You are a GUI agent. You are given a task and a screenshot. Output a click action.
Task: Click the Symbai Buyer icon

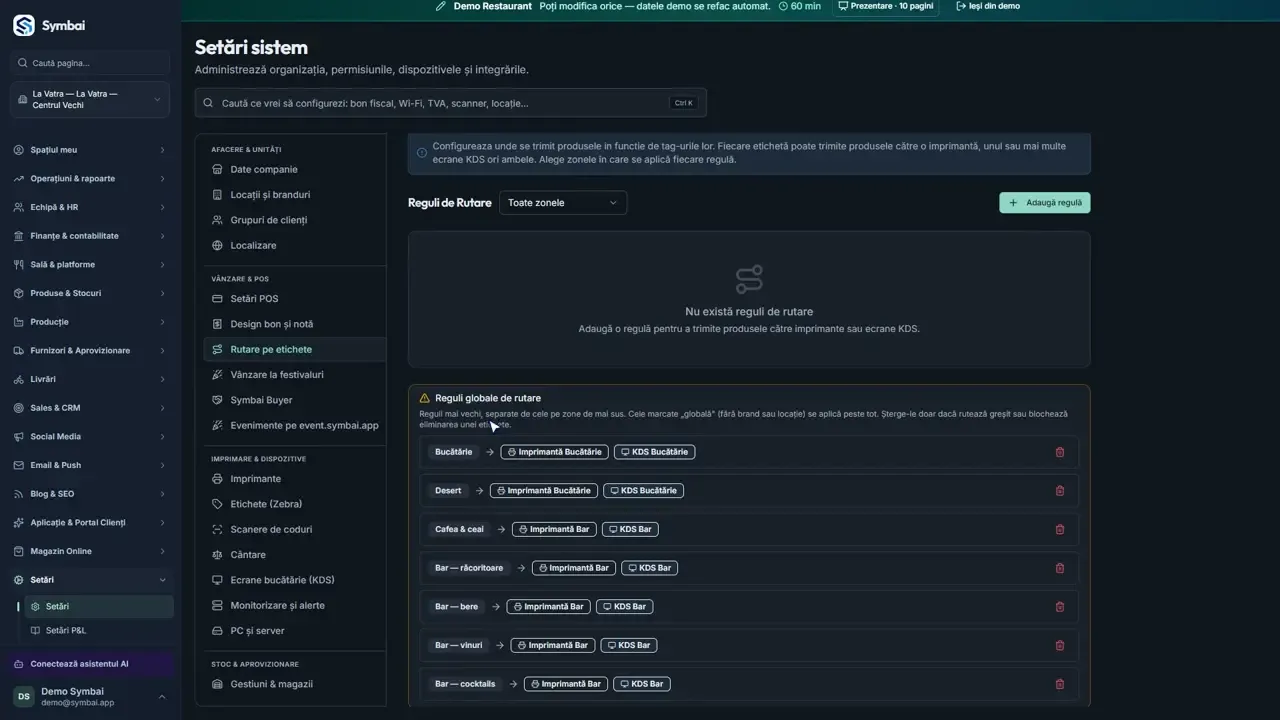218,400
